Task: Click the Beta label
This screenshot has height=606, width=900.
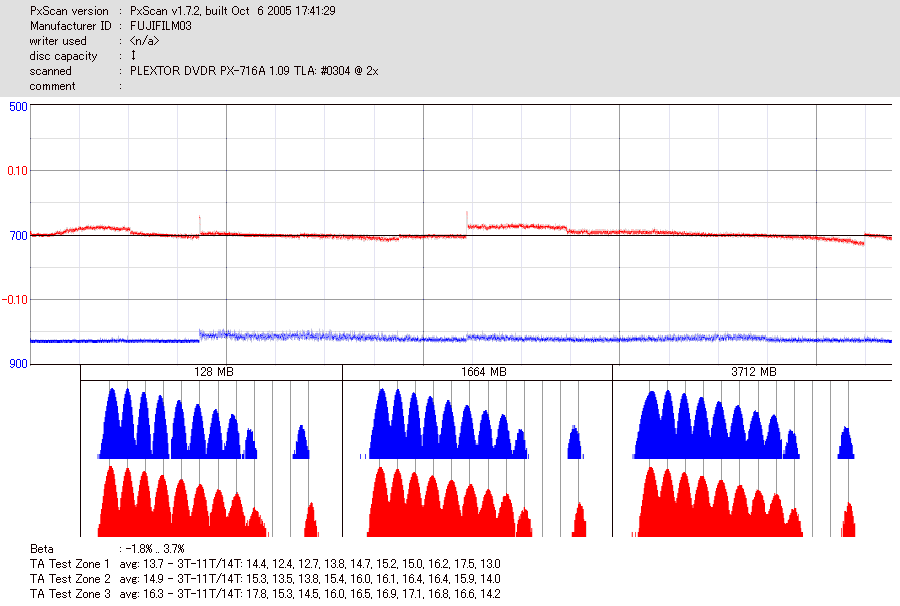Action: 41,549
